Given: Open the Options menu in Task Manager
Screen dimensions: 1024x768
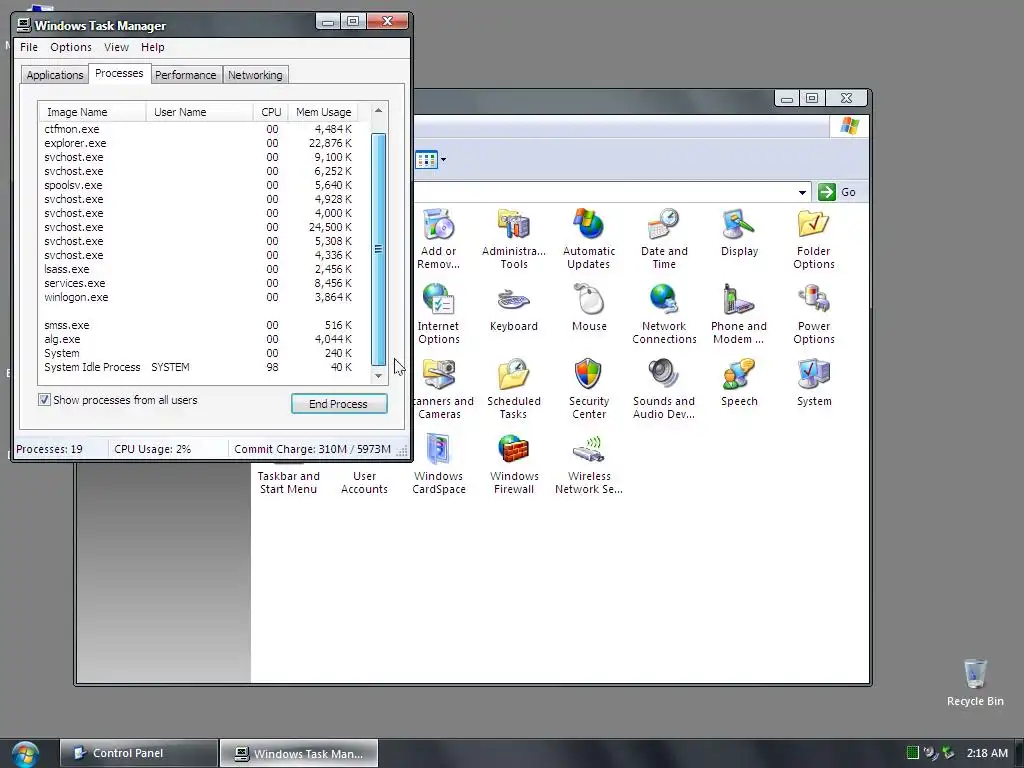Looking at the screenshot, I should [71, 47].
